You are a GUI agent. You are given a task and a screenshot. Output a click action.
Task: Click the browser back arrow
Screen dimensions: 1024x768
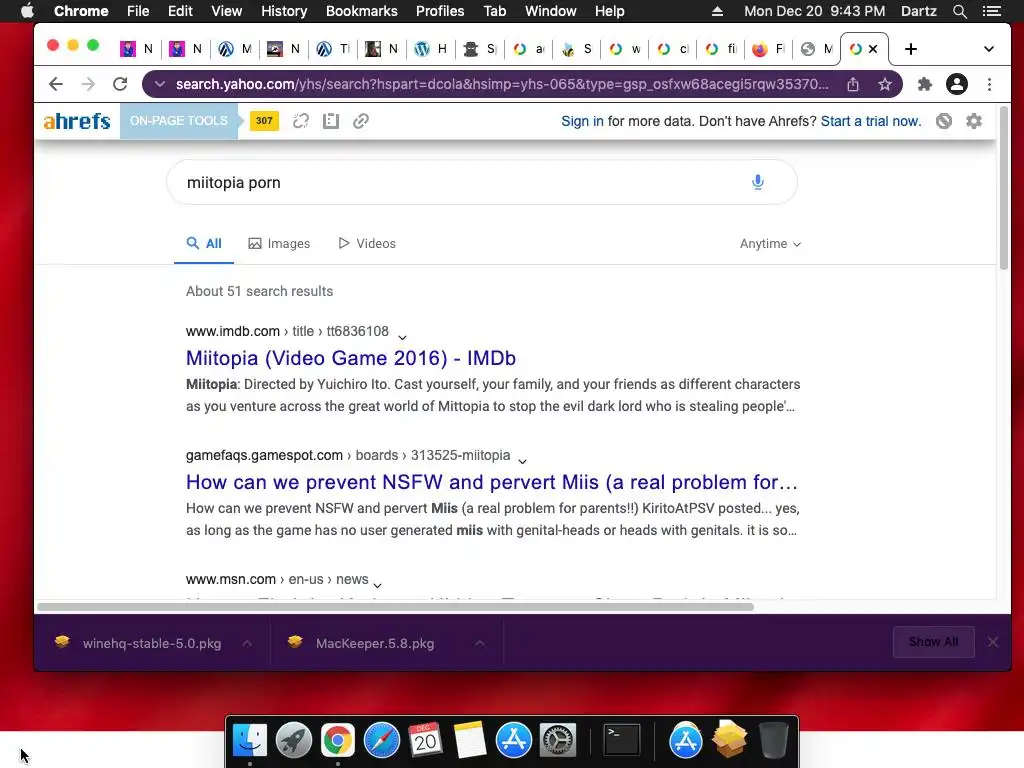[56, 84]
